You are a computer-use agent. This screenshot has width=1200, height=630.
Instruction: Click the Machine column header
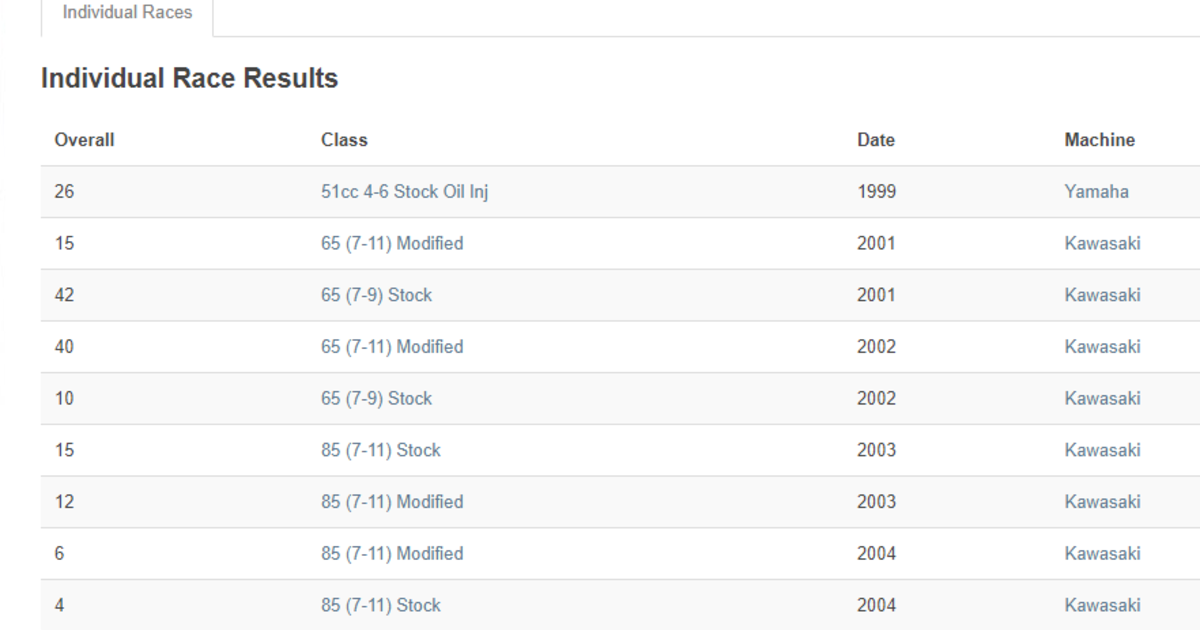click(x=1099, y=141)
